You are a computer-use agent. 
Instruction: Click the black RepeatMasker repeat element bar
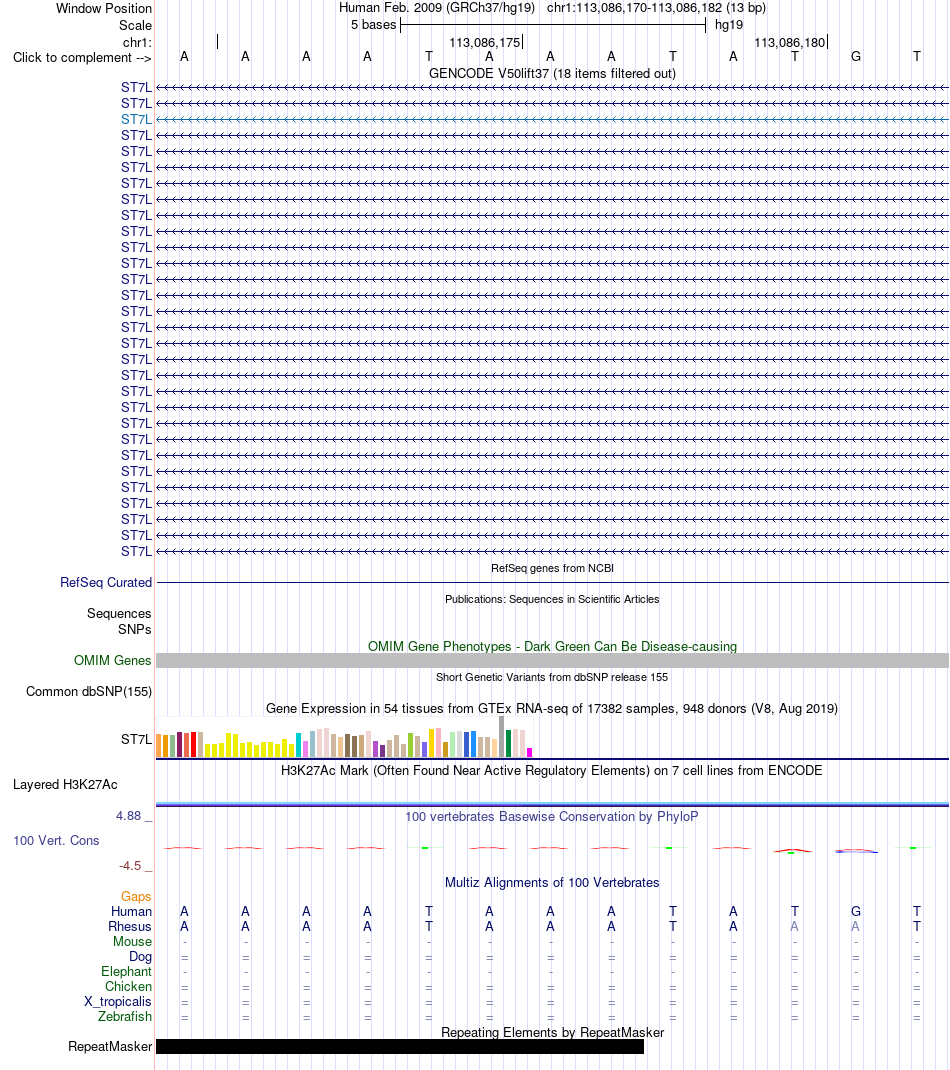click(400, 1047)
